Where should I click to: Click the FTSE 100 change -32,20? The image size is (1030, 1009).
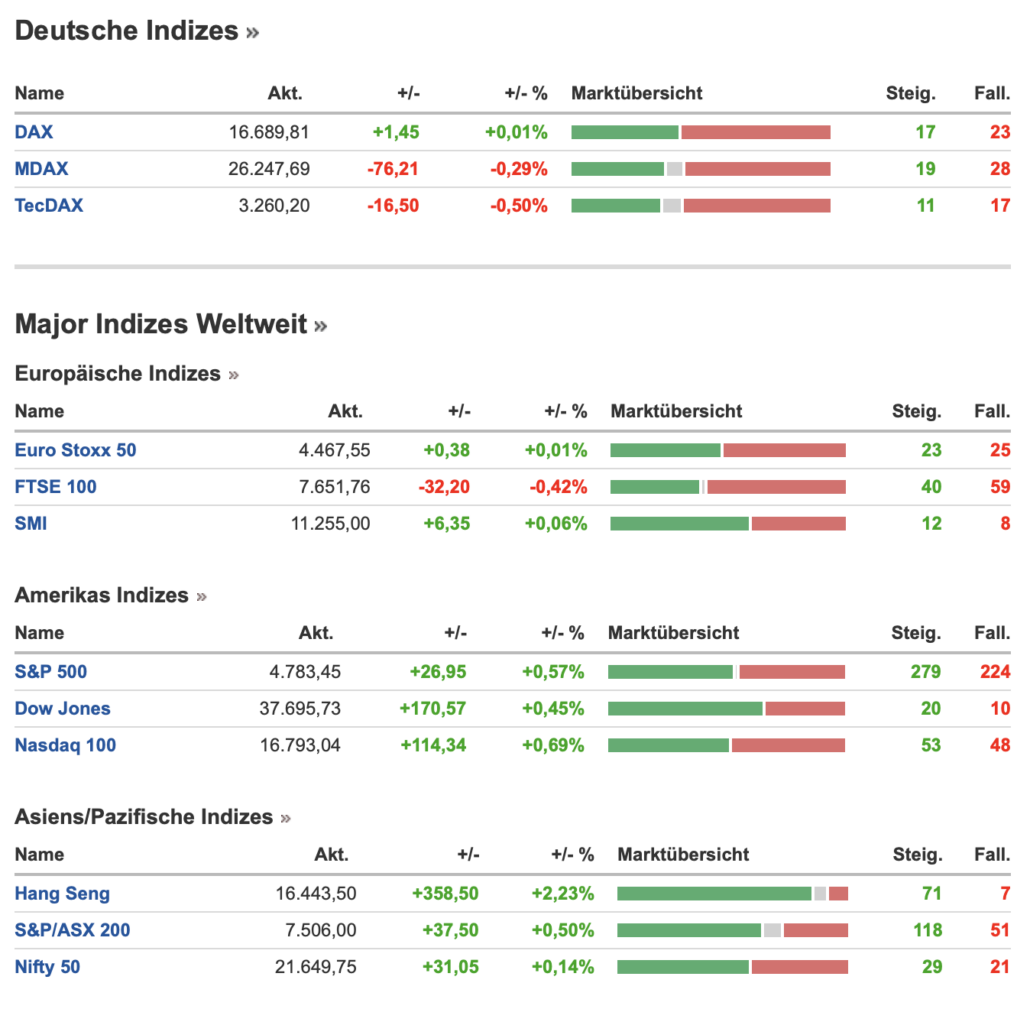tap(444, 487)
